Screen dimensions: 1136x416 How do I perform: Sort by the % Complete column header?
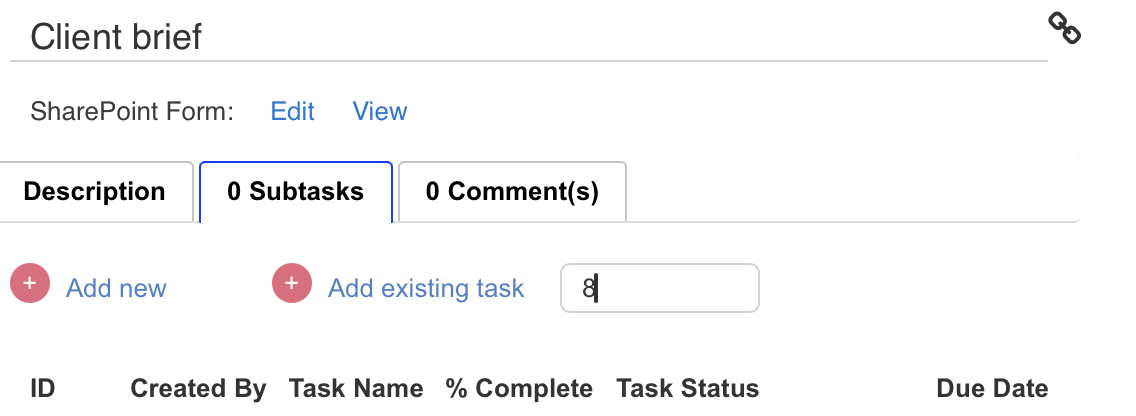coord(519,388)
